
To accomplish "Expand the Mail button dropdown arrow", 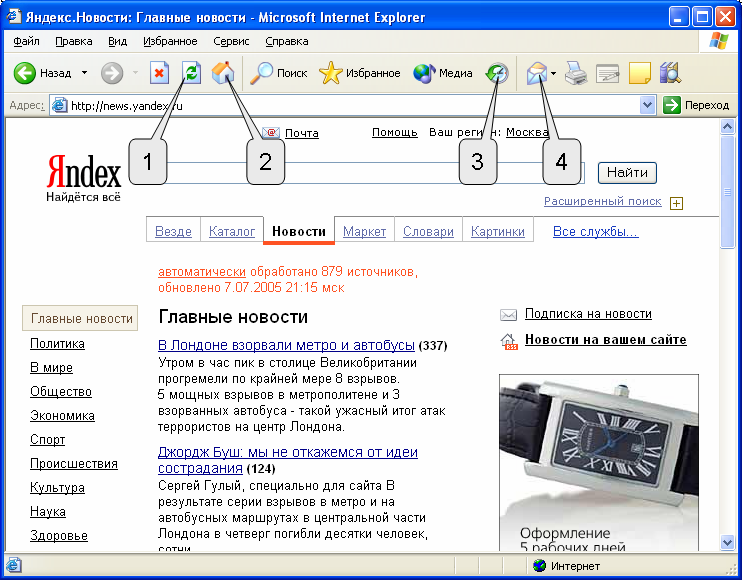I will pos(553,74).
